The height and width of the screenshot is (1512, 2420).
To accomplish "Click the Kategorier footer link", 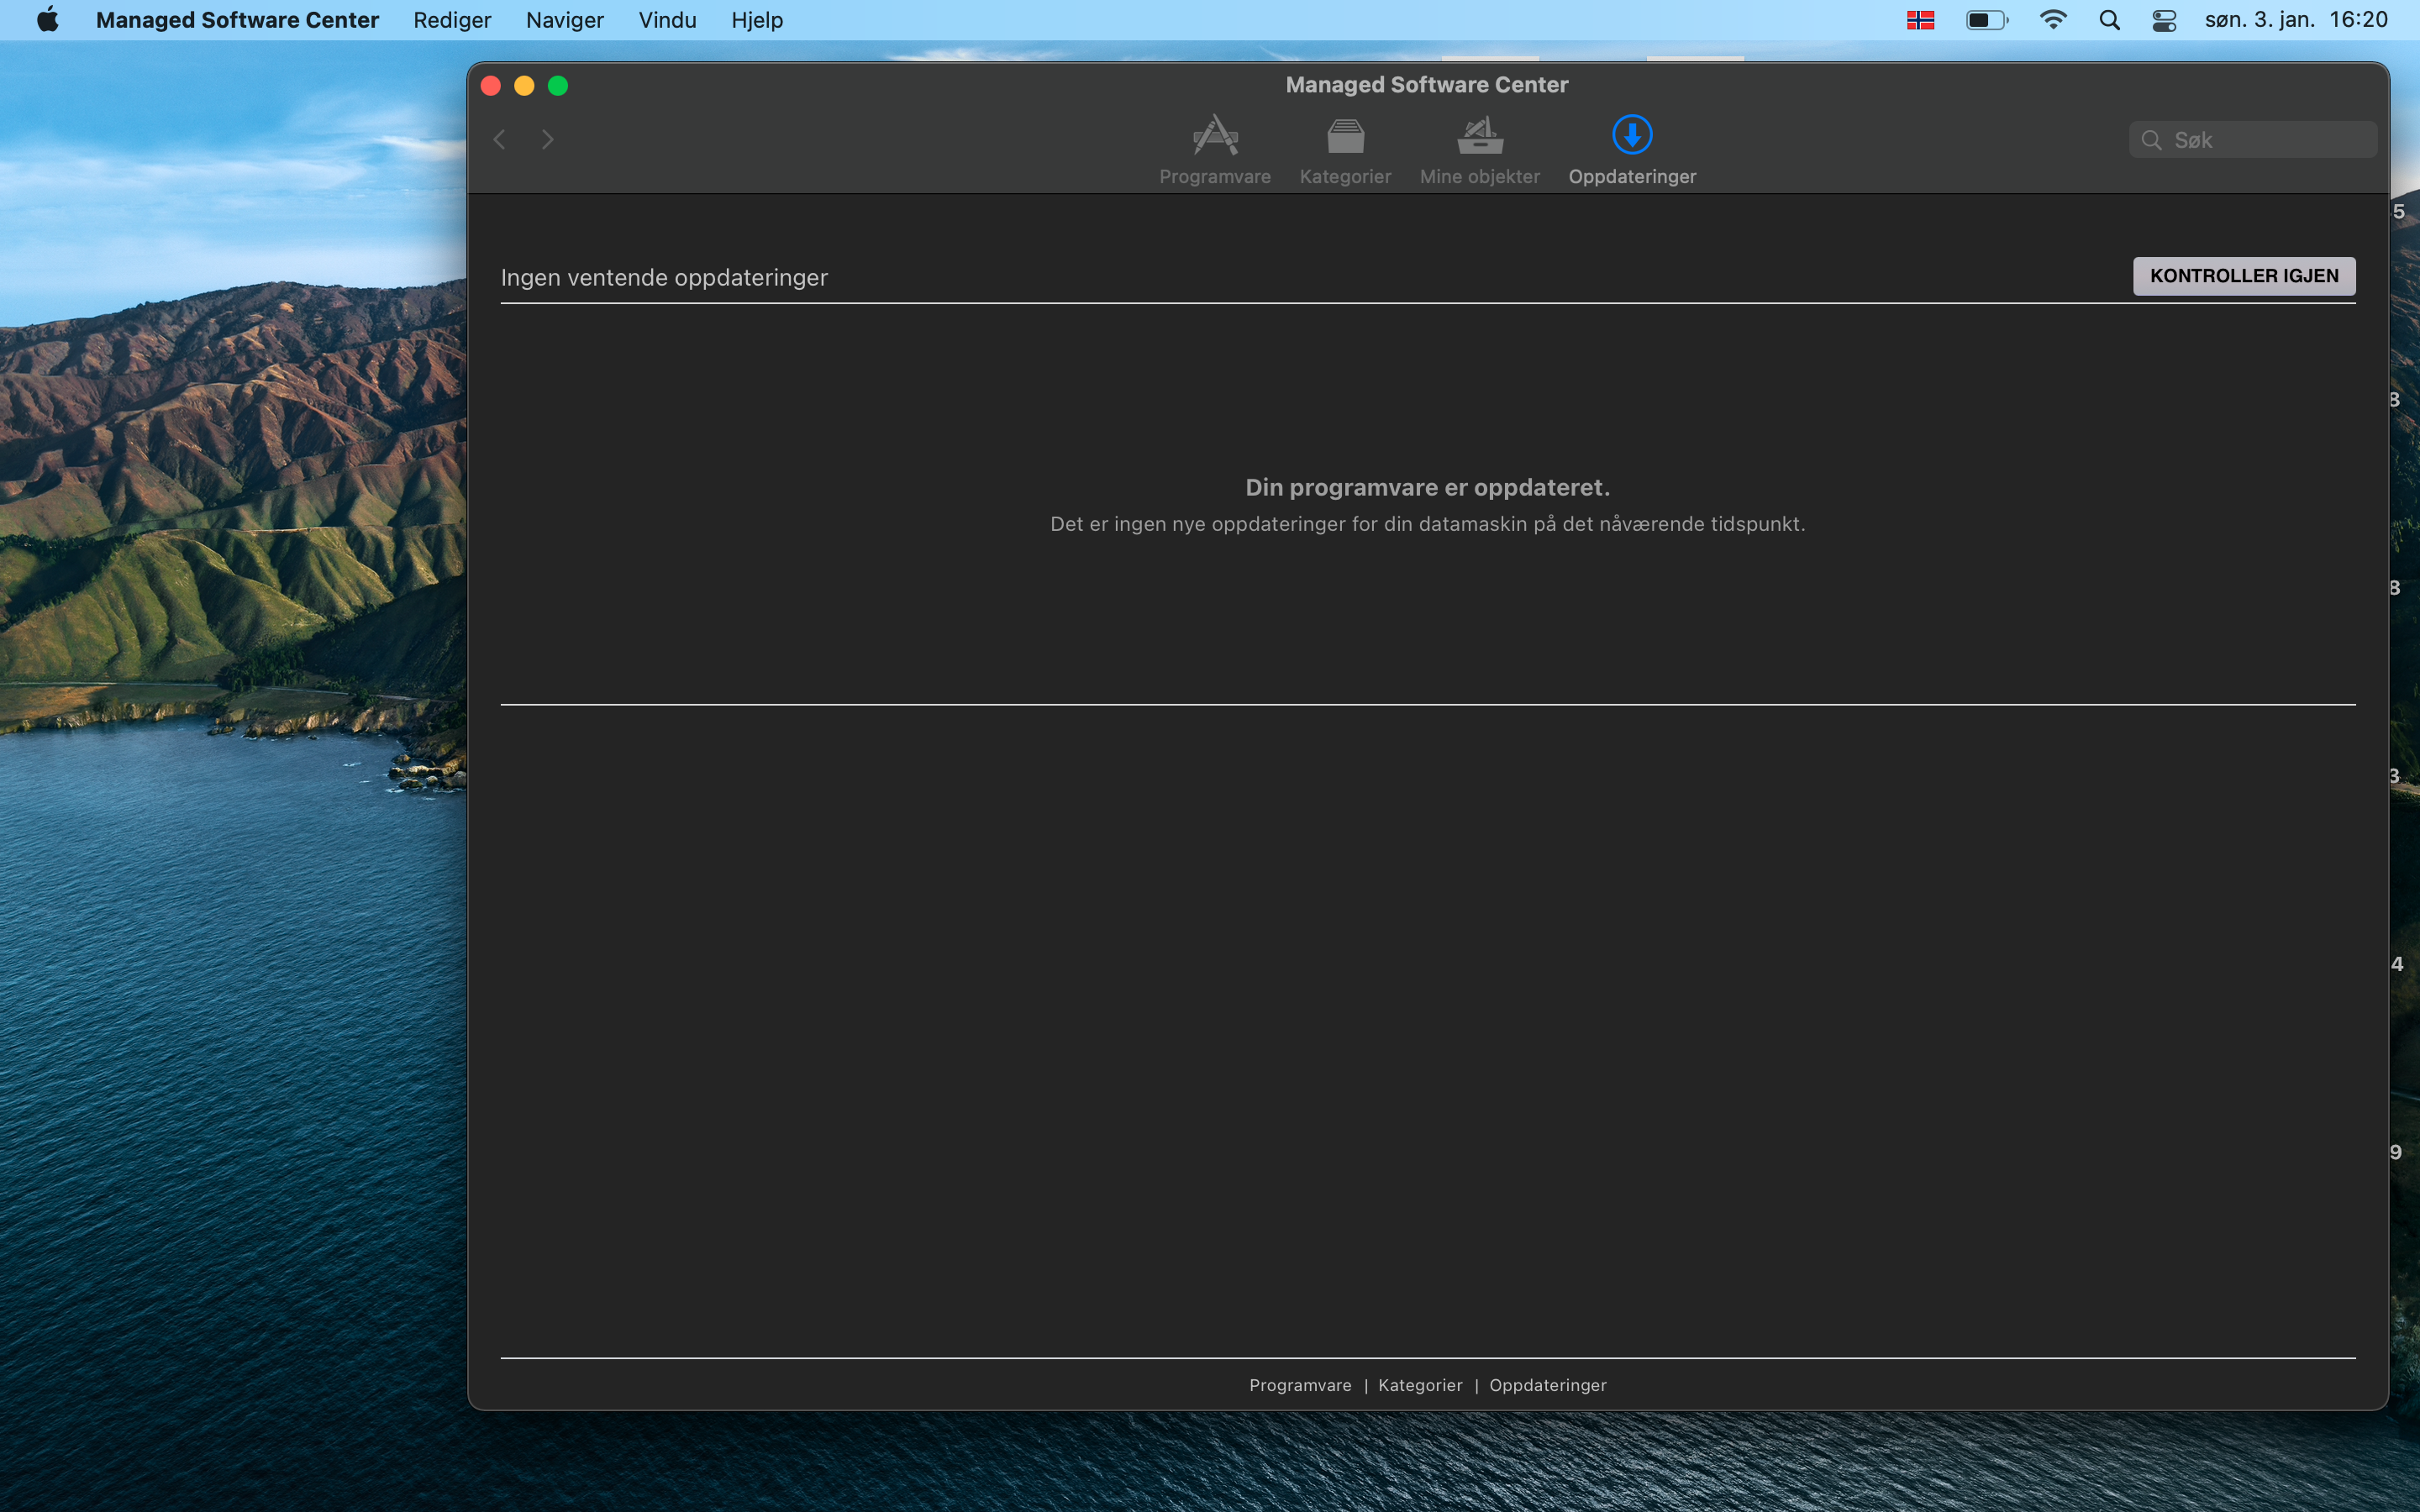I will click(1419, 1385).
